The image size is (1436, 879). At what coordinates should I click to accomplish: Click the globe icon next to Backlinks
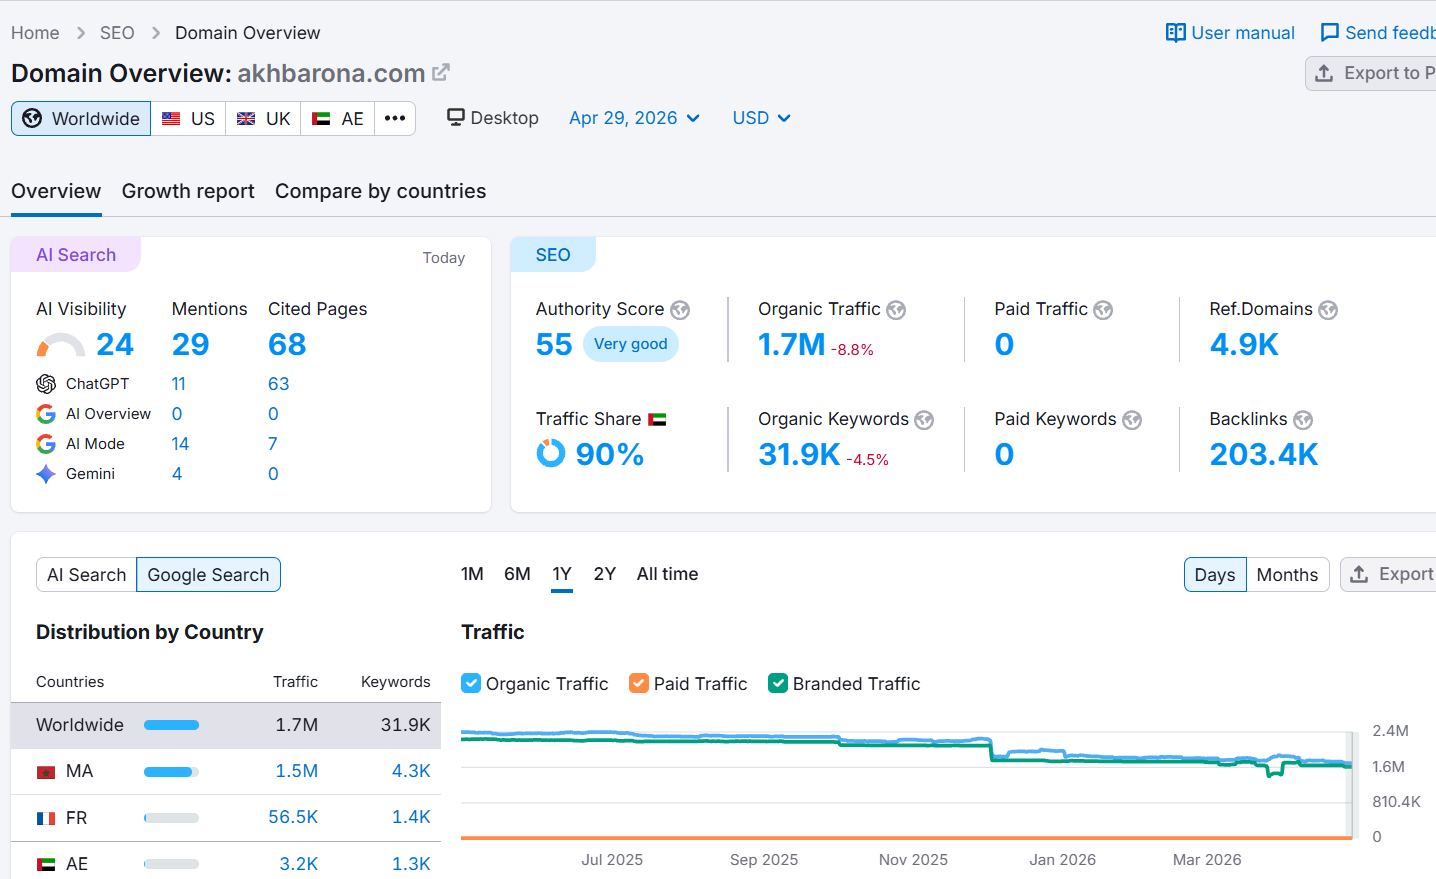click(1303, 420)
